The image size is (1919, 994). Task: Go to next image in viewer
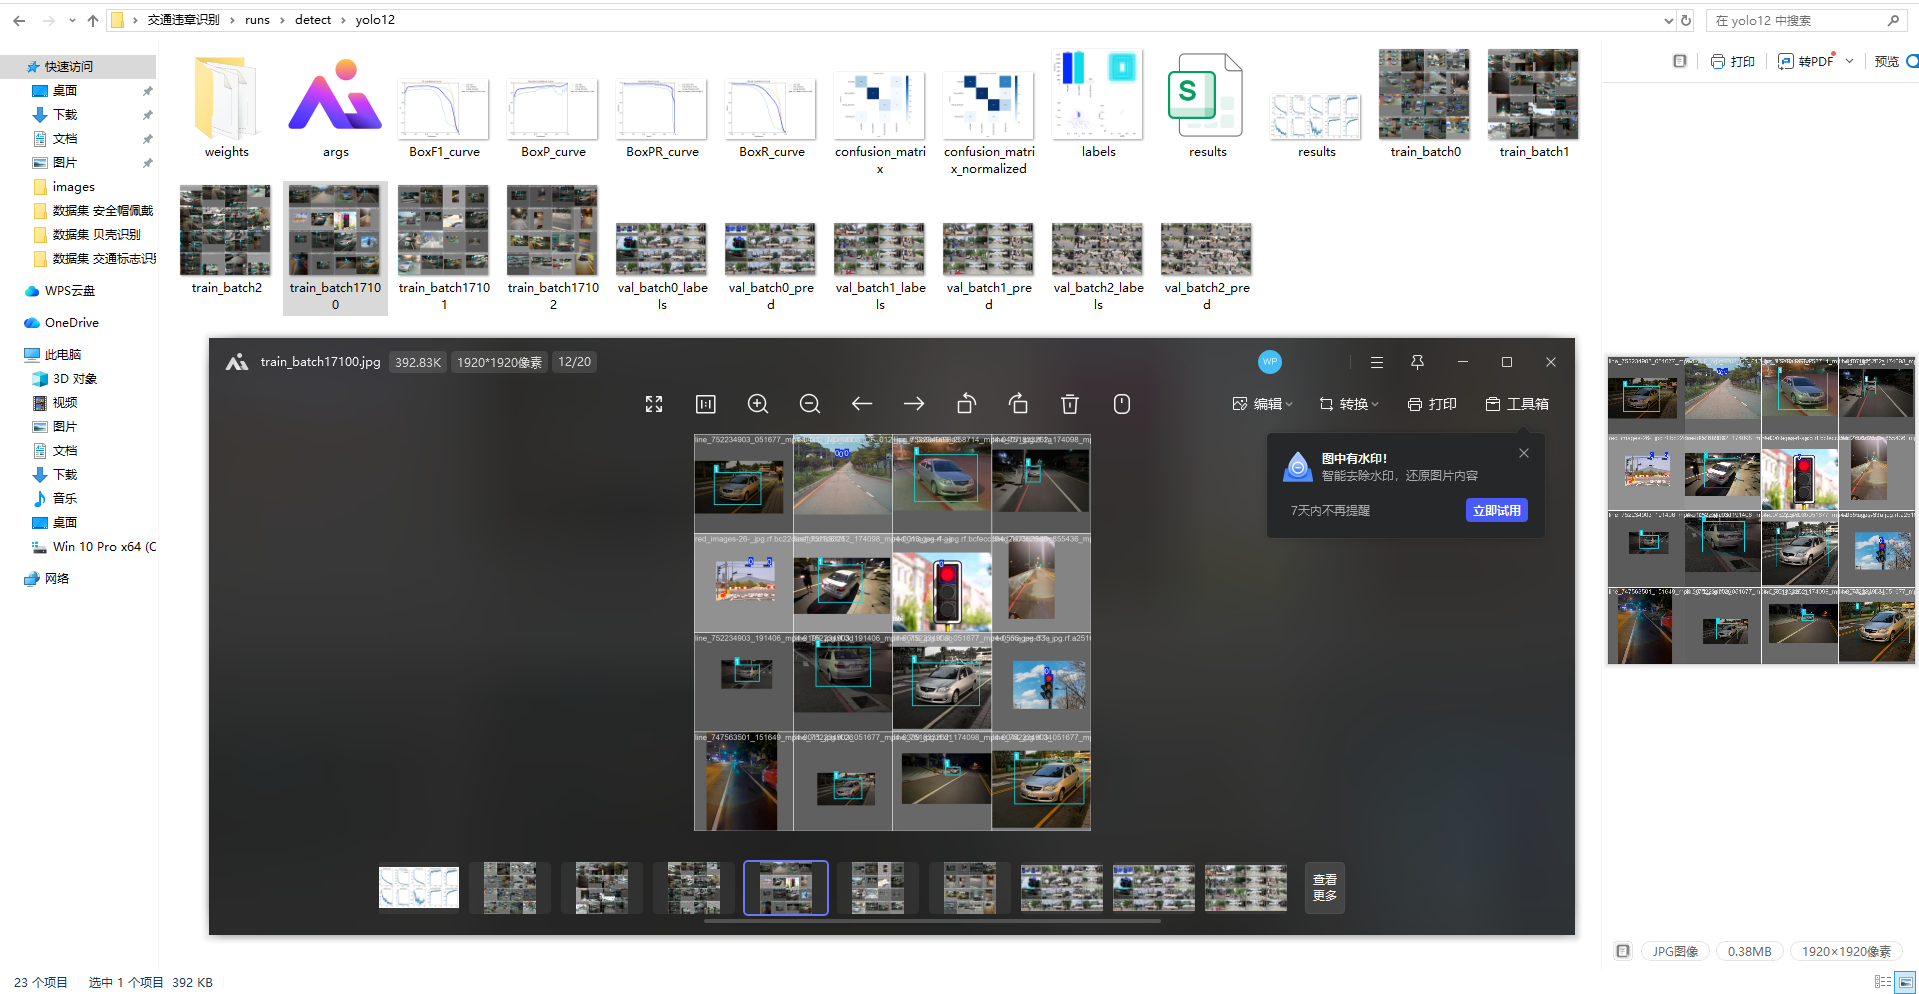coord(914,404)
